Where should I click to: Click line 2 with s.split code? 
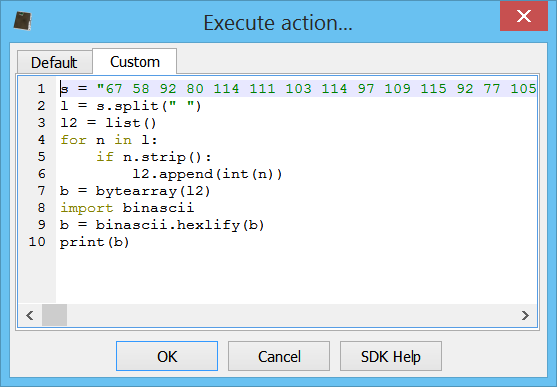[x=131, y=106]
